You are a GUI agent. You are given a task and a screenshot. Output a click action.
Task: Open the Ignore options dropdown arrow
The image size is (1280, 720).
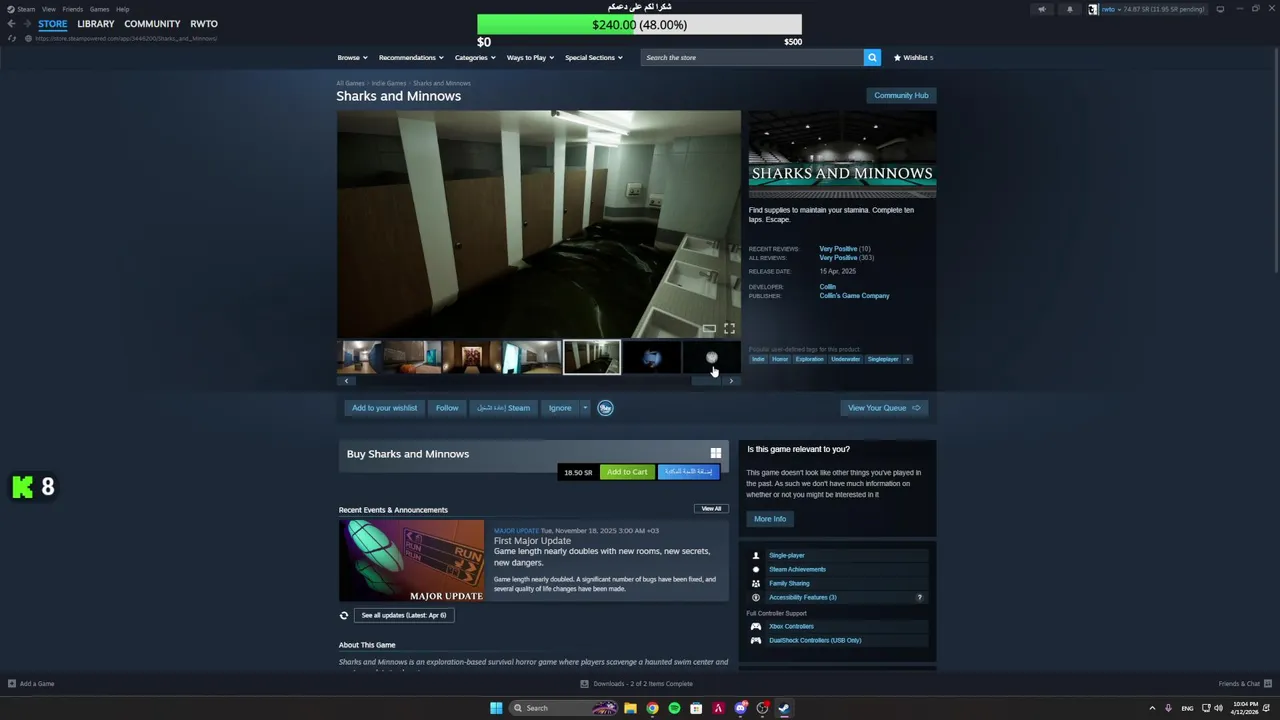[x=585, y=408]
